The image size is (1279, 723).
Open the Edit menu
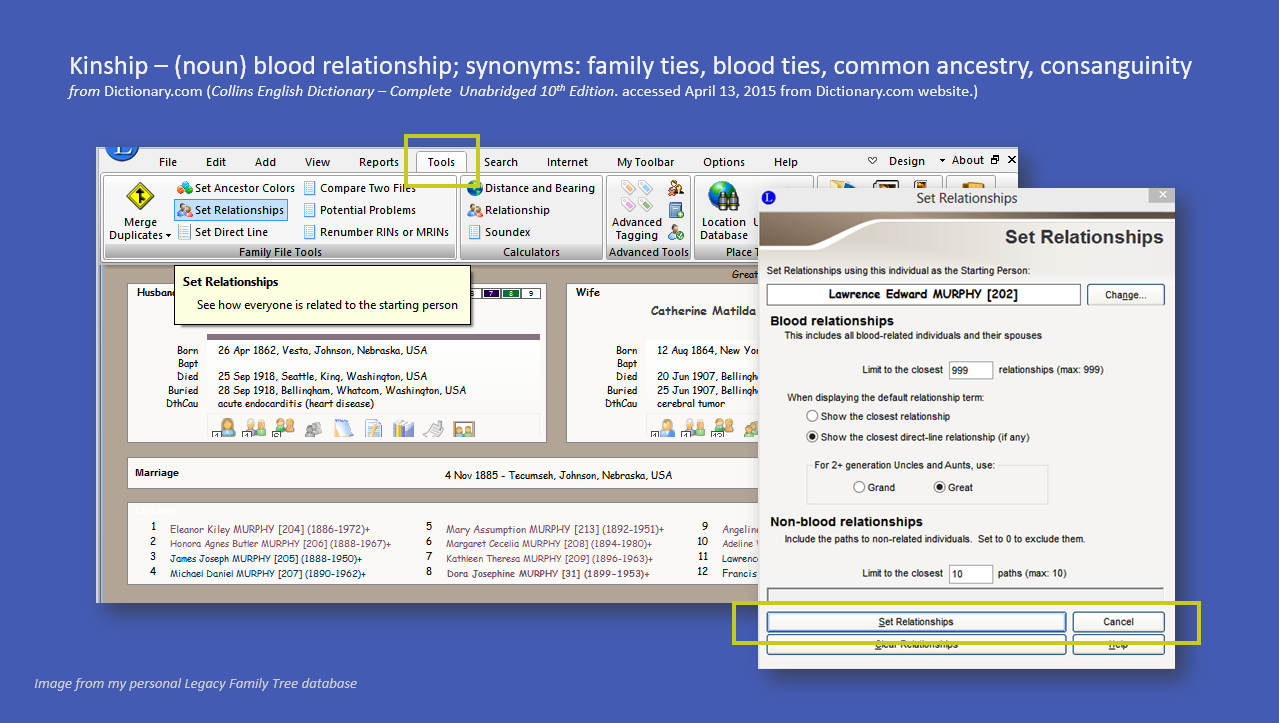pyautogui.click(x=216, y=162)
